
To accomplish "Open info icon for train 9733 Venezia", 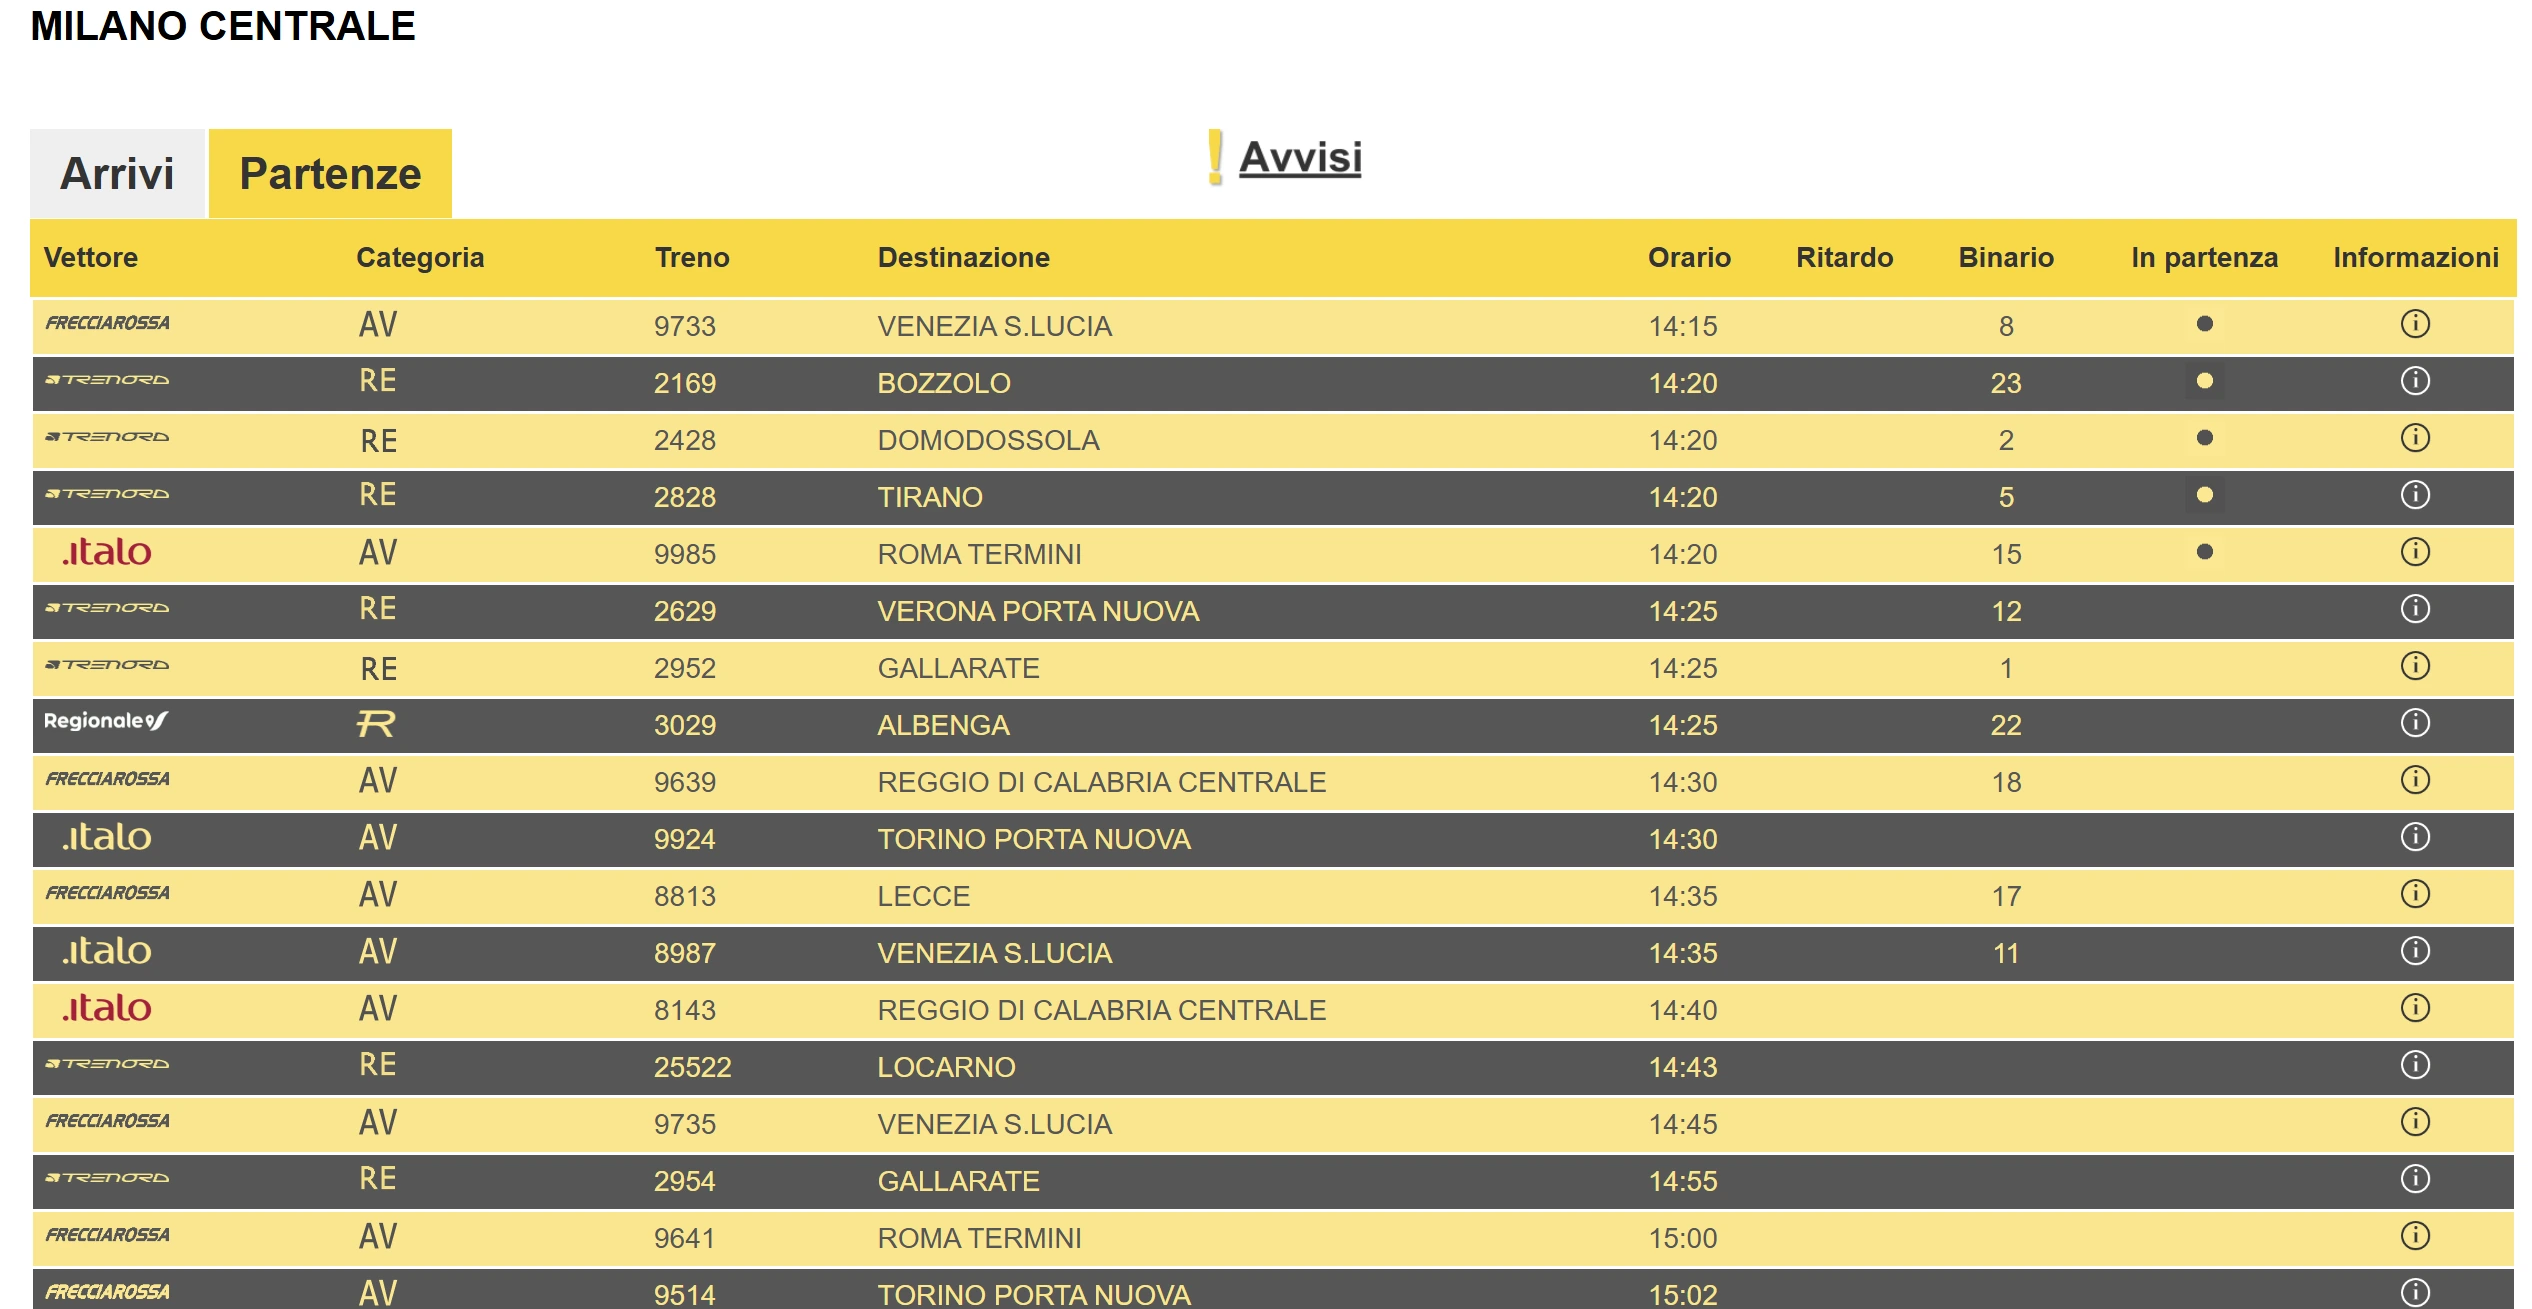I will (2414, 324).
